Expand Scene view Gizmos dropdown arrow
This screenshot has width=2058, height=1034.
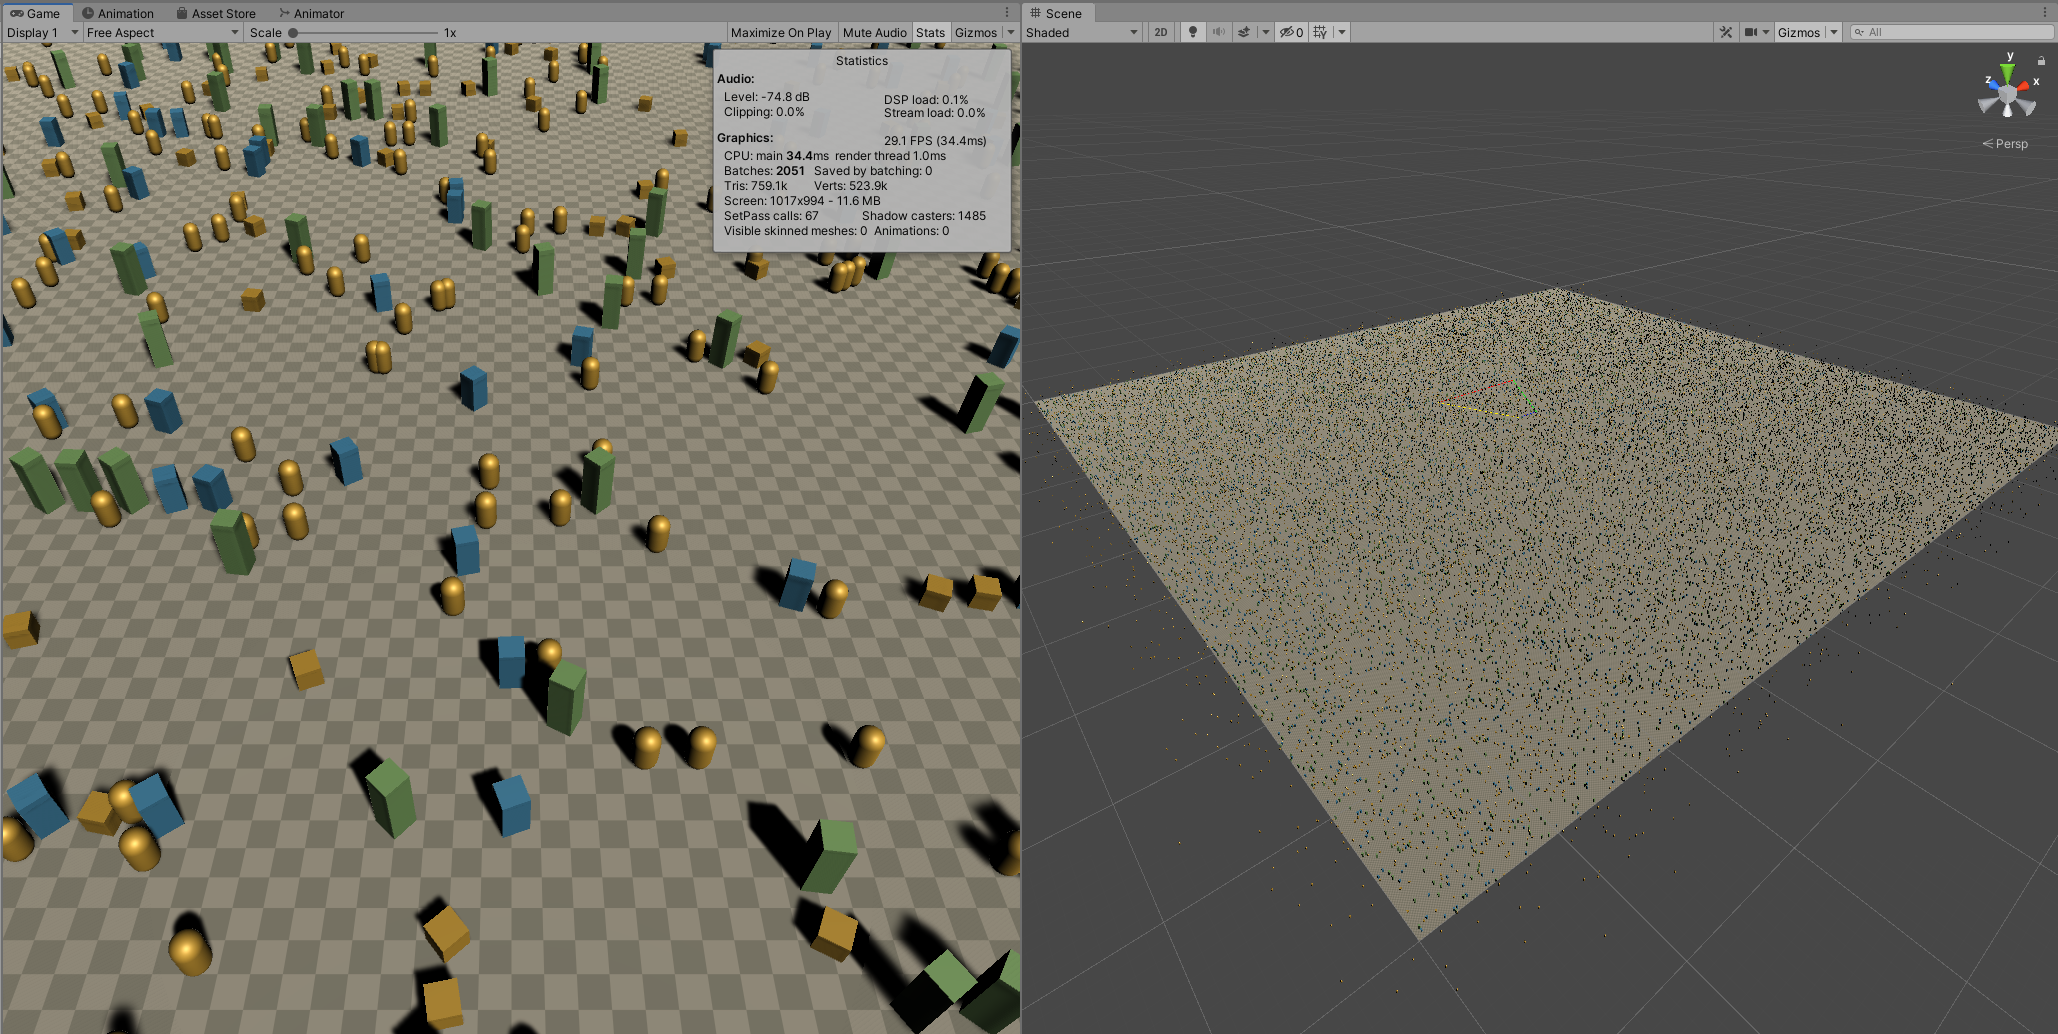click(1833, 32)
